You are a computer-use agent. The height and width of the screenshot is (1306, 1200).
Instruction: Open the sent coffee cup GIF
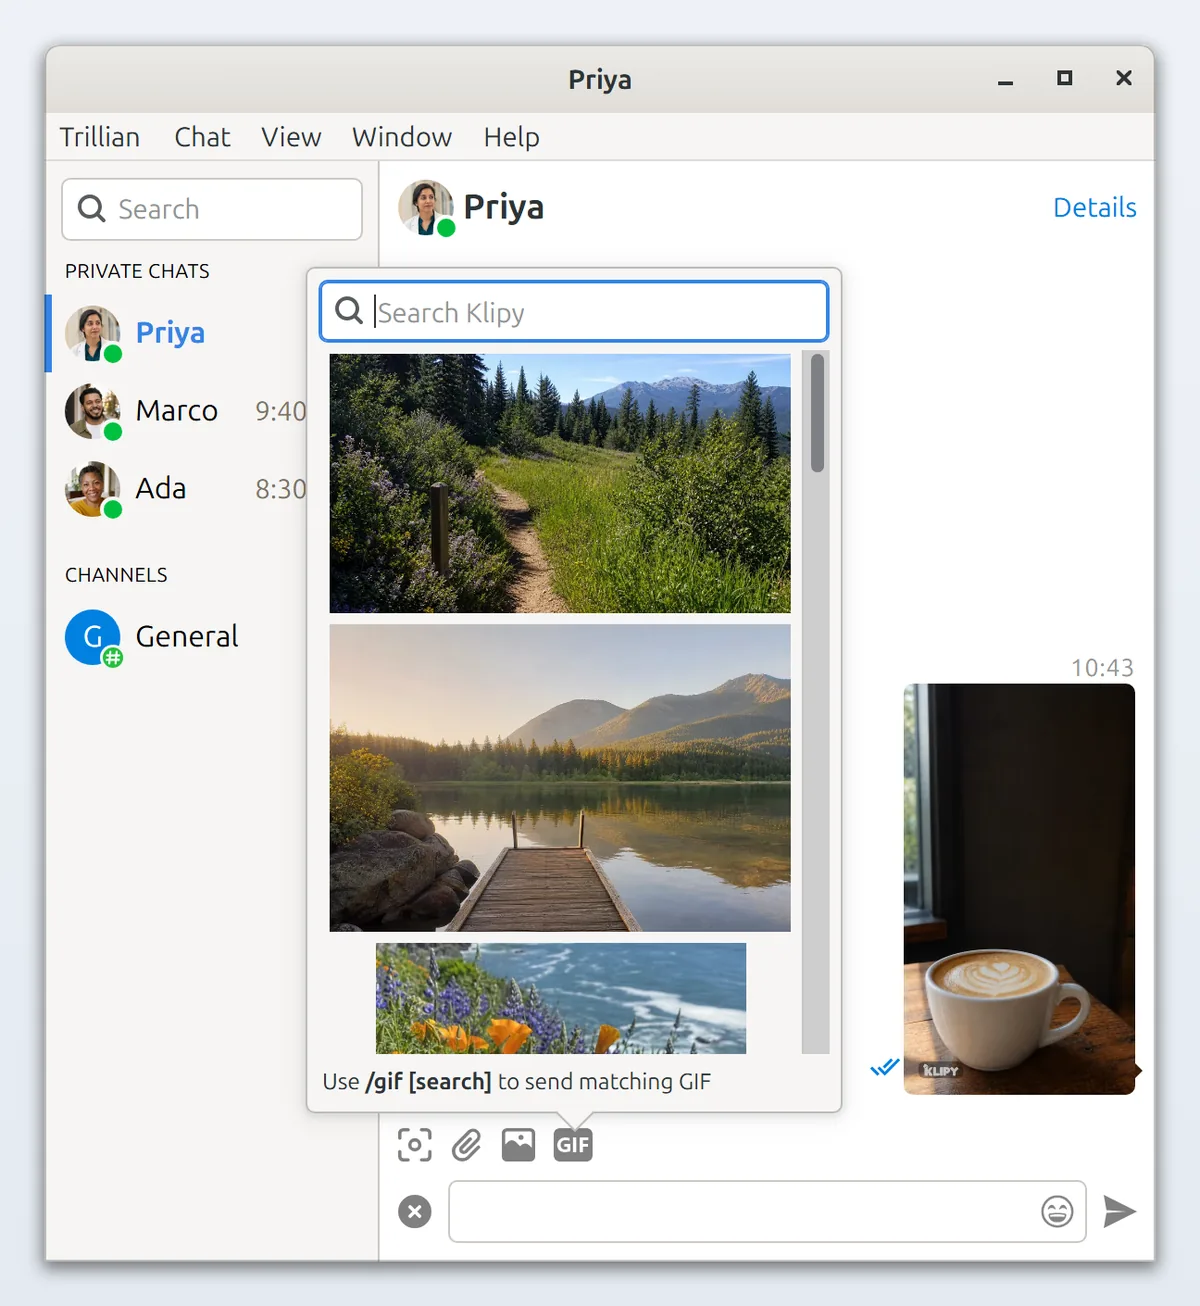point(1019,889)
